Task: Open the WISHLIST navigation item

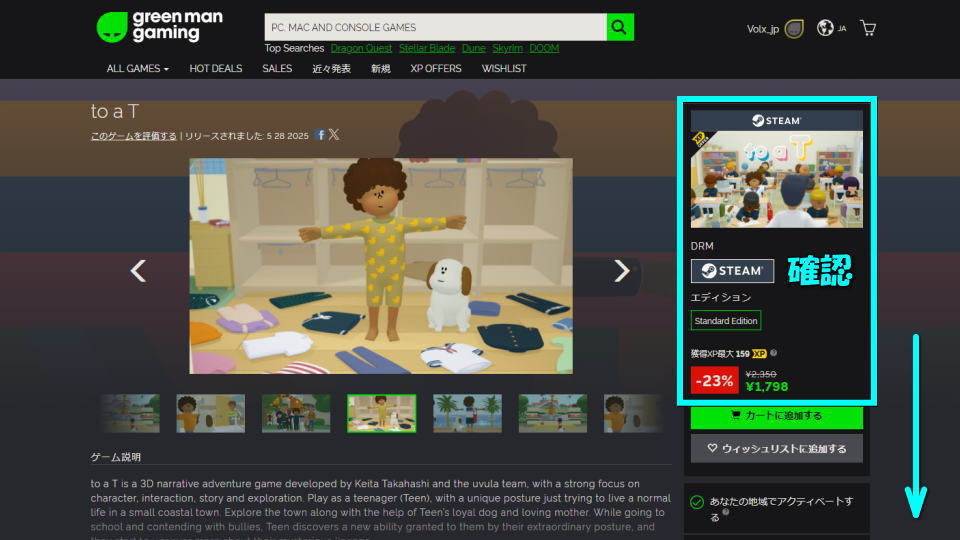Action: 503,69
